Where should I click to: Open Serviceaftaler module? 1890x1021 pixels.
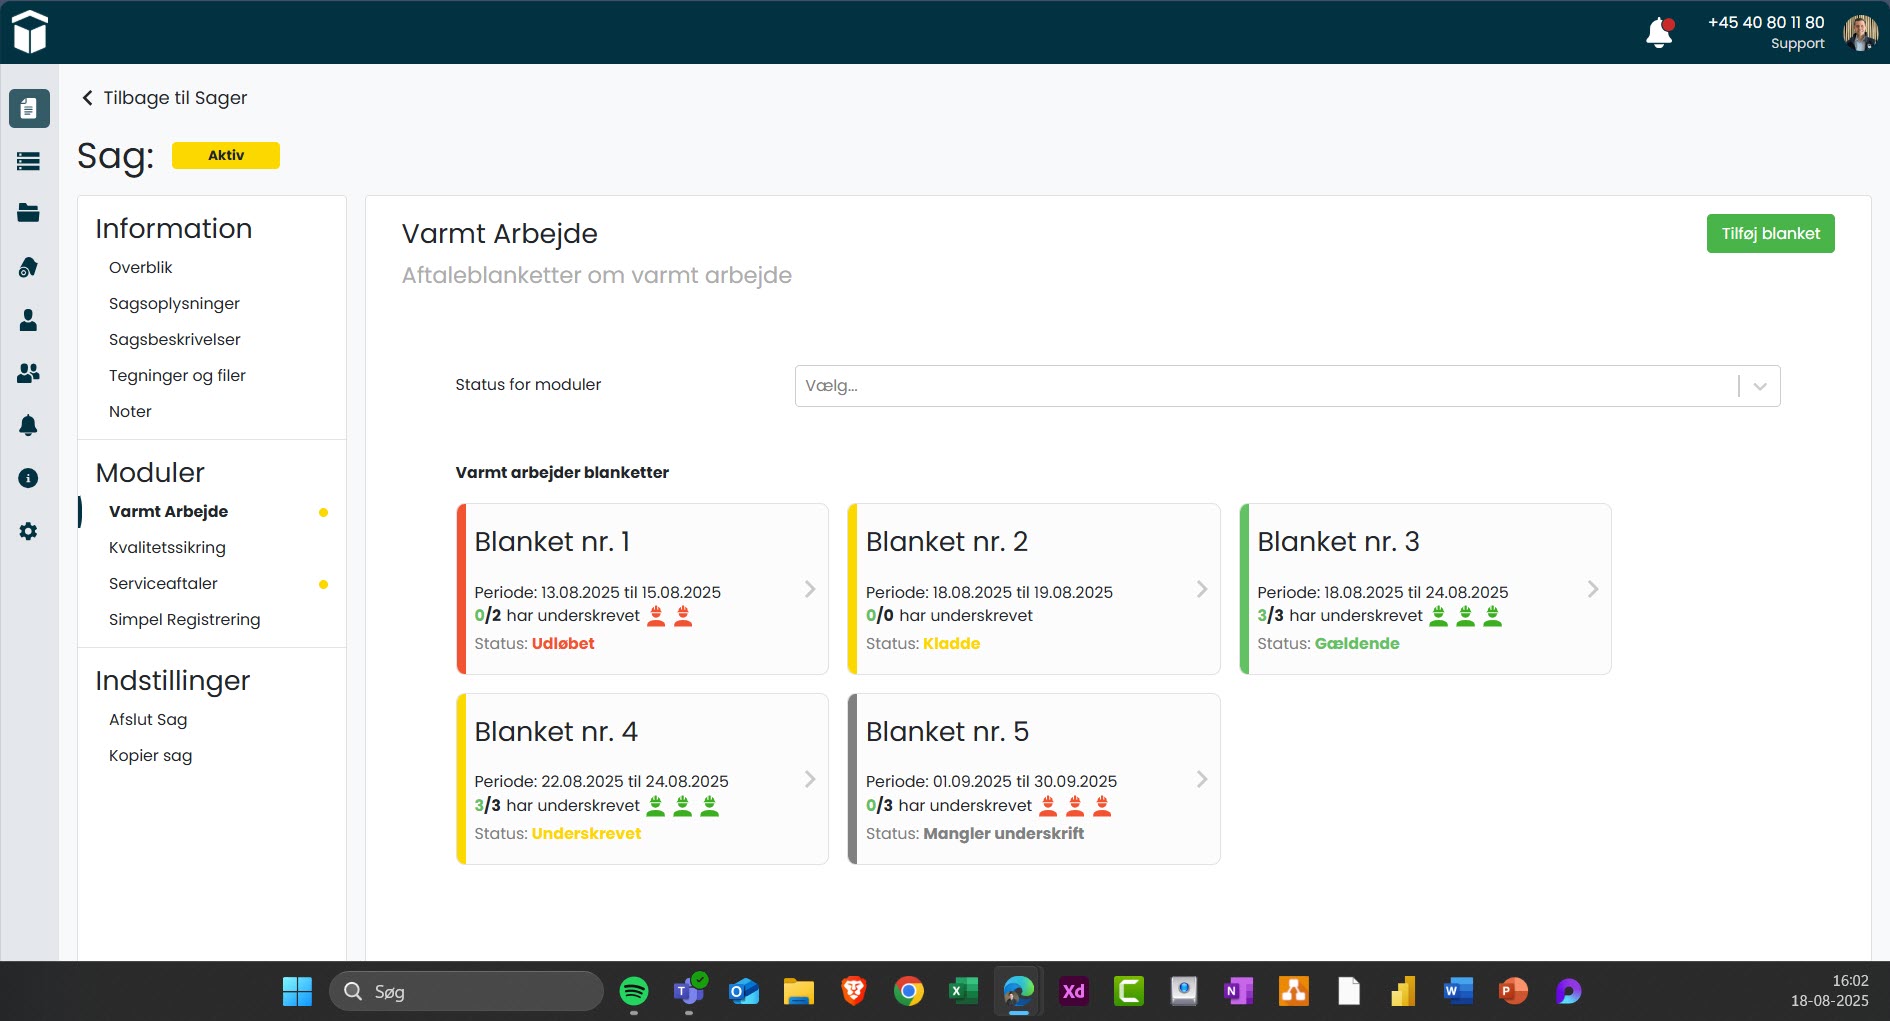163,583
